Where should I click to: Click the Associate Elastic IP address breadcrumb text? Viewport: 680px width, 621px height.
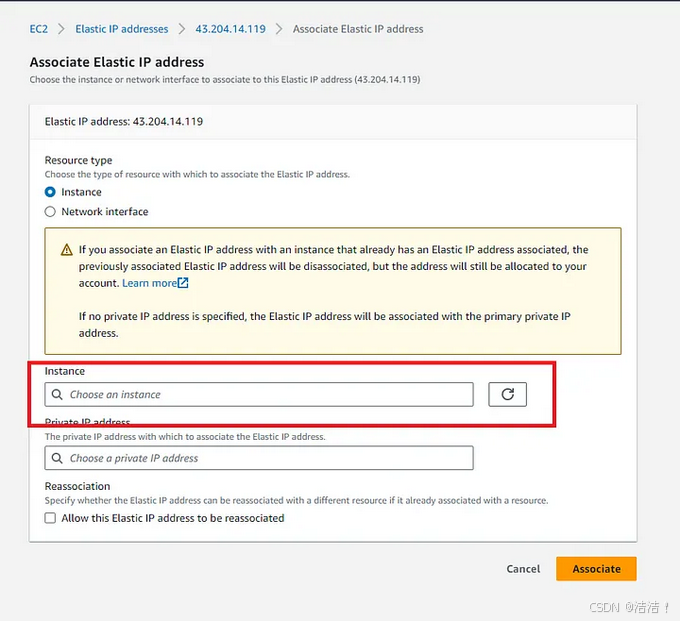click(358, 29)
